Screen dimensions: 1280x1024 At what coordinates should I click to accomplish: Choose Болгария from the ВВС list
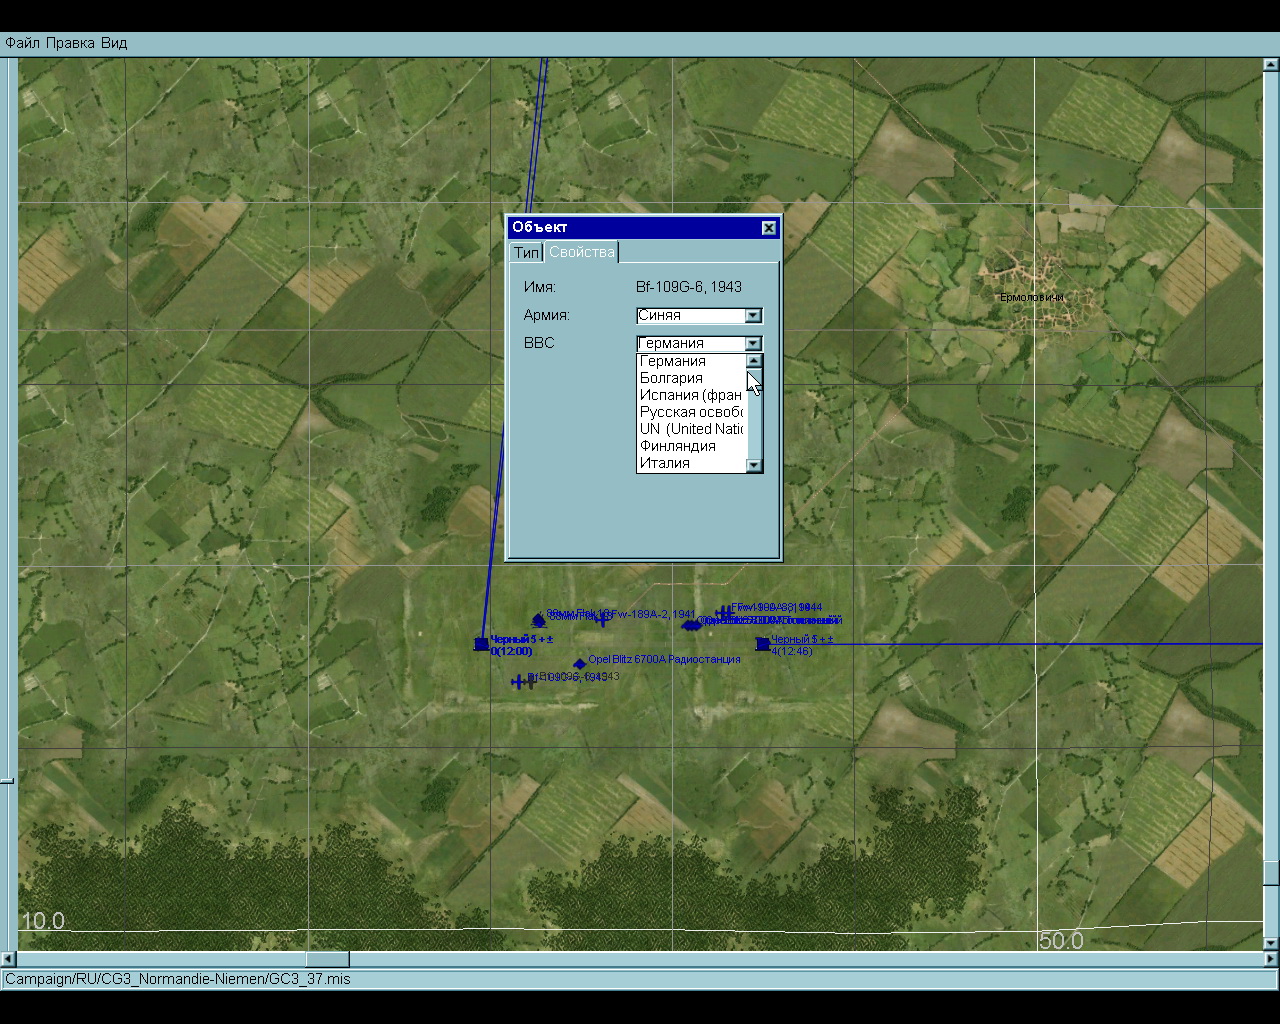(x=691, y=378)
